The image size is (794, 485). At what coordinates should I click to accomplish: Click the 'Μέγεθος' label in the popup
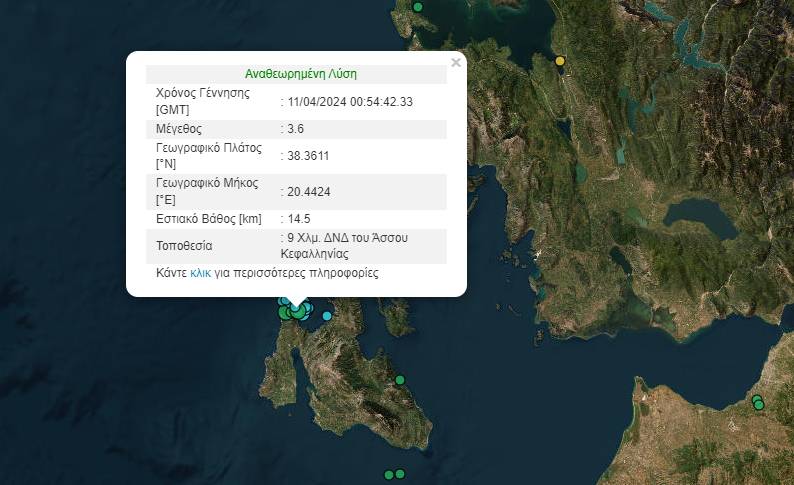click(x=179, y=129)
